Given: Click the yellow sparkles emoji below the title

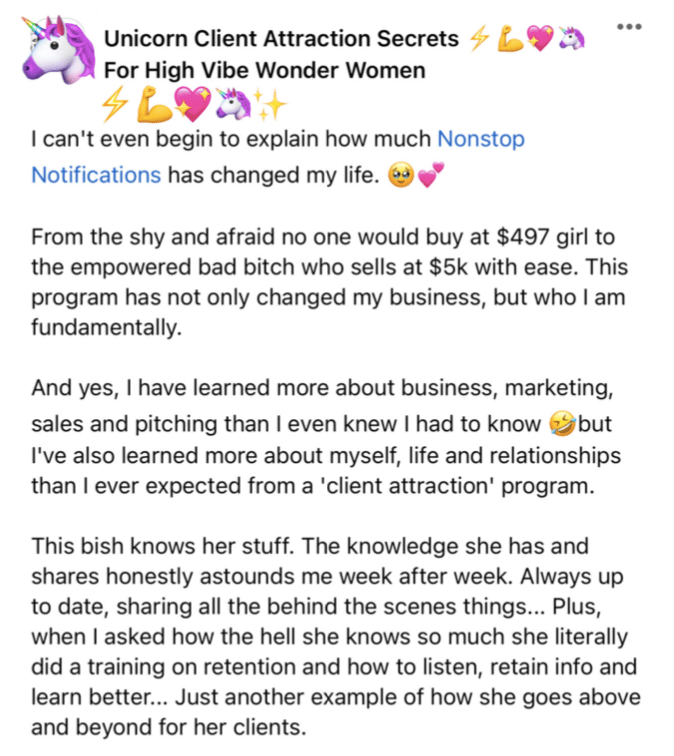Looking at the screenshot, I should coord(270,104).
